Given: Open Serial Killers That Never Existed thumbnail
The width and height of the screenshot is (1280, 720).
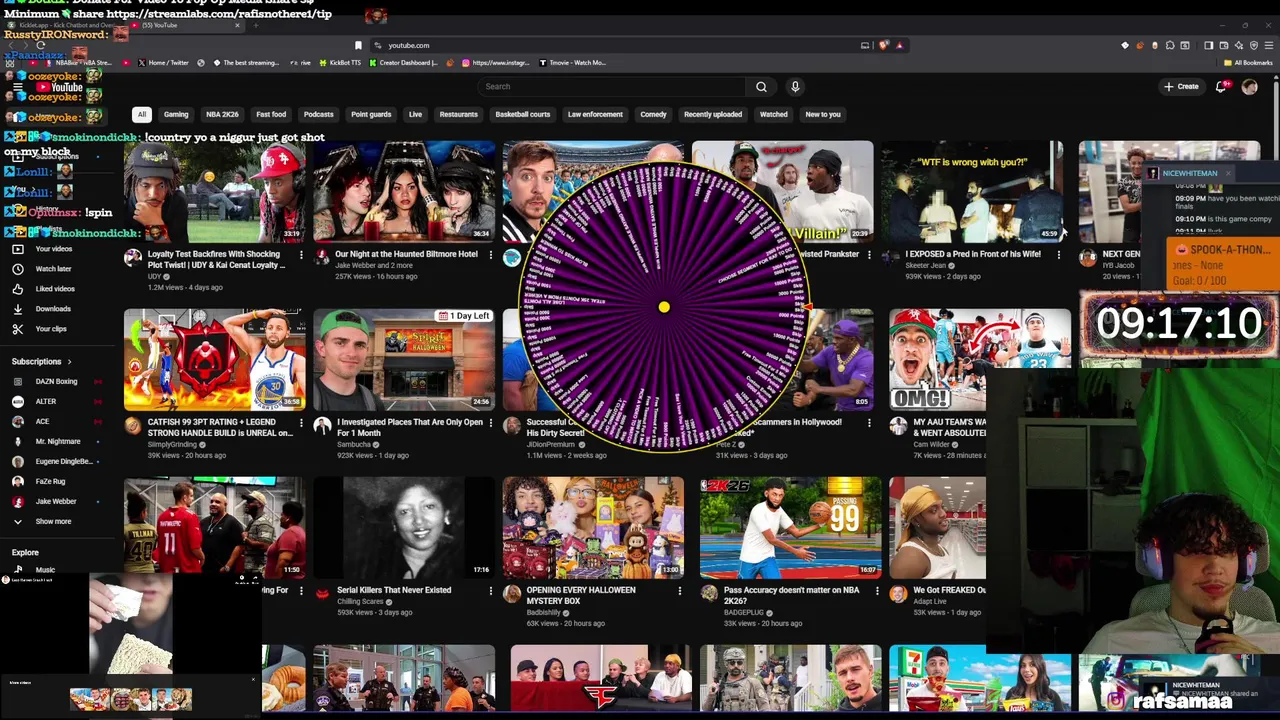Looking at the screenshot, I should 404,528.
